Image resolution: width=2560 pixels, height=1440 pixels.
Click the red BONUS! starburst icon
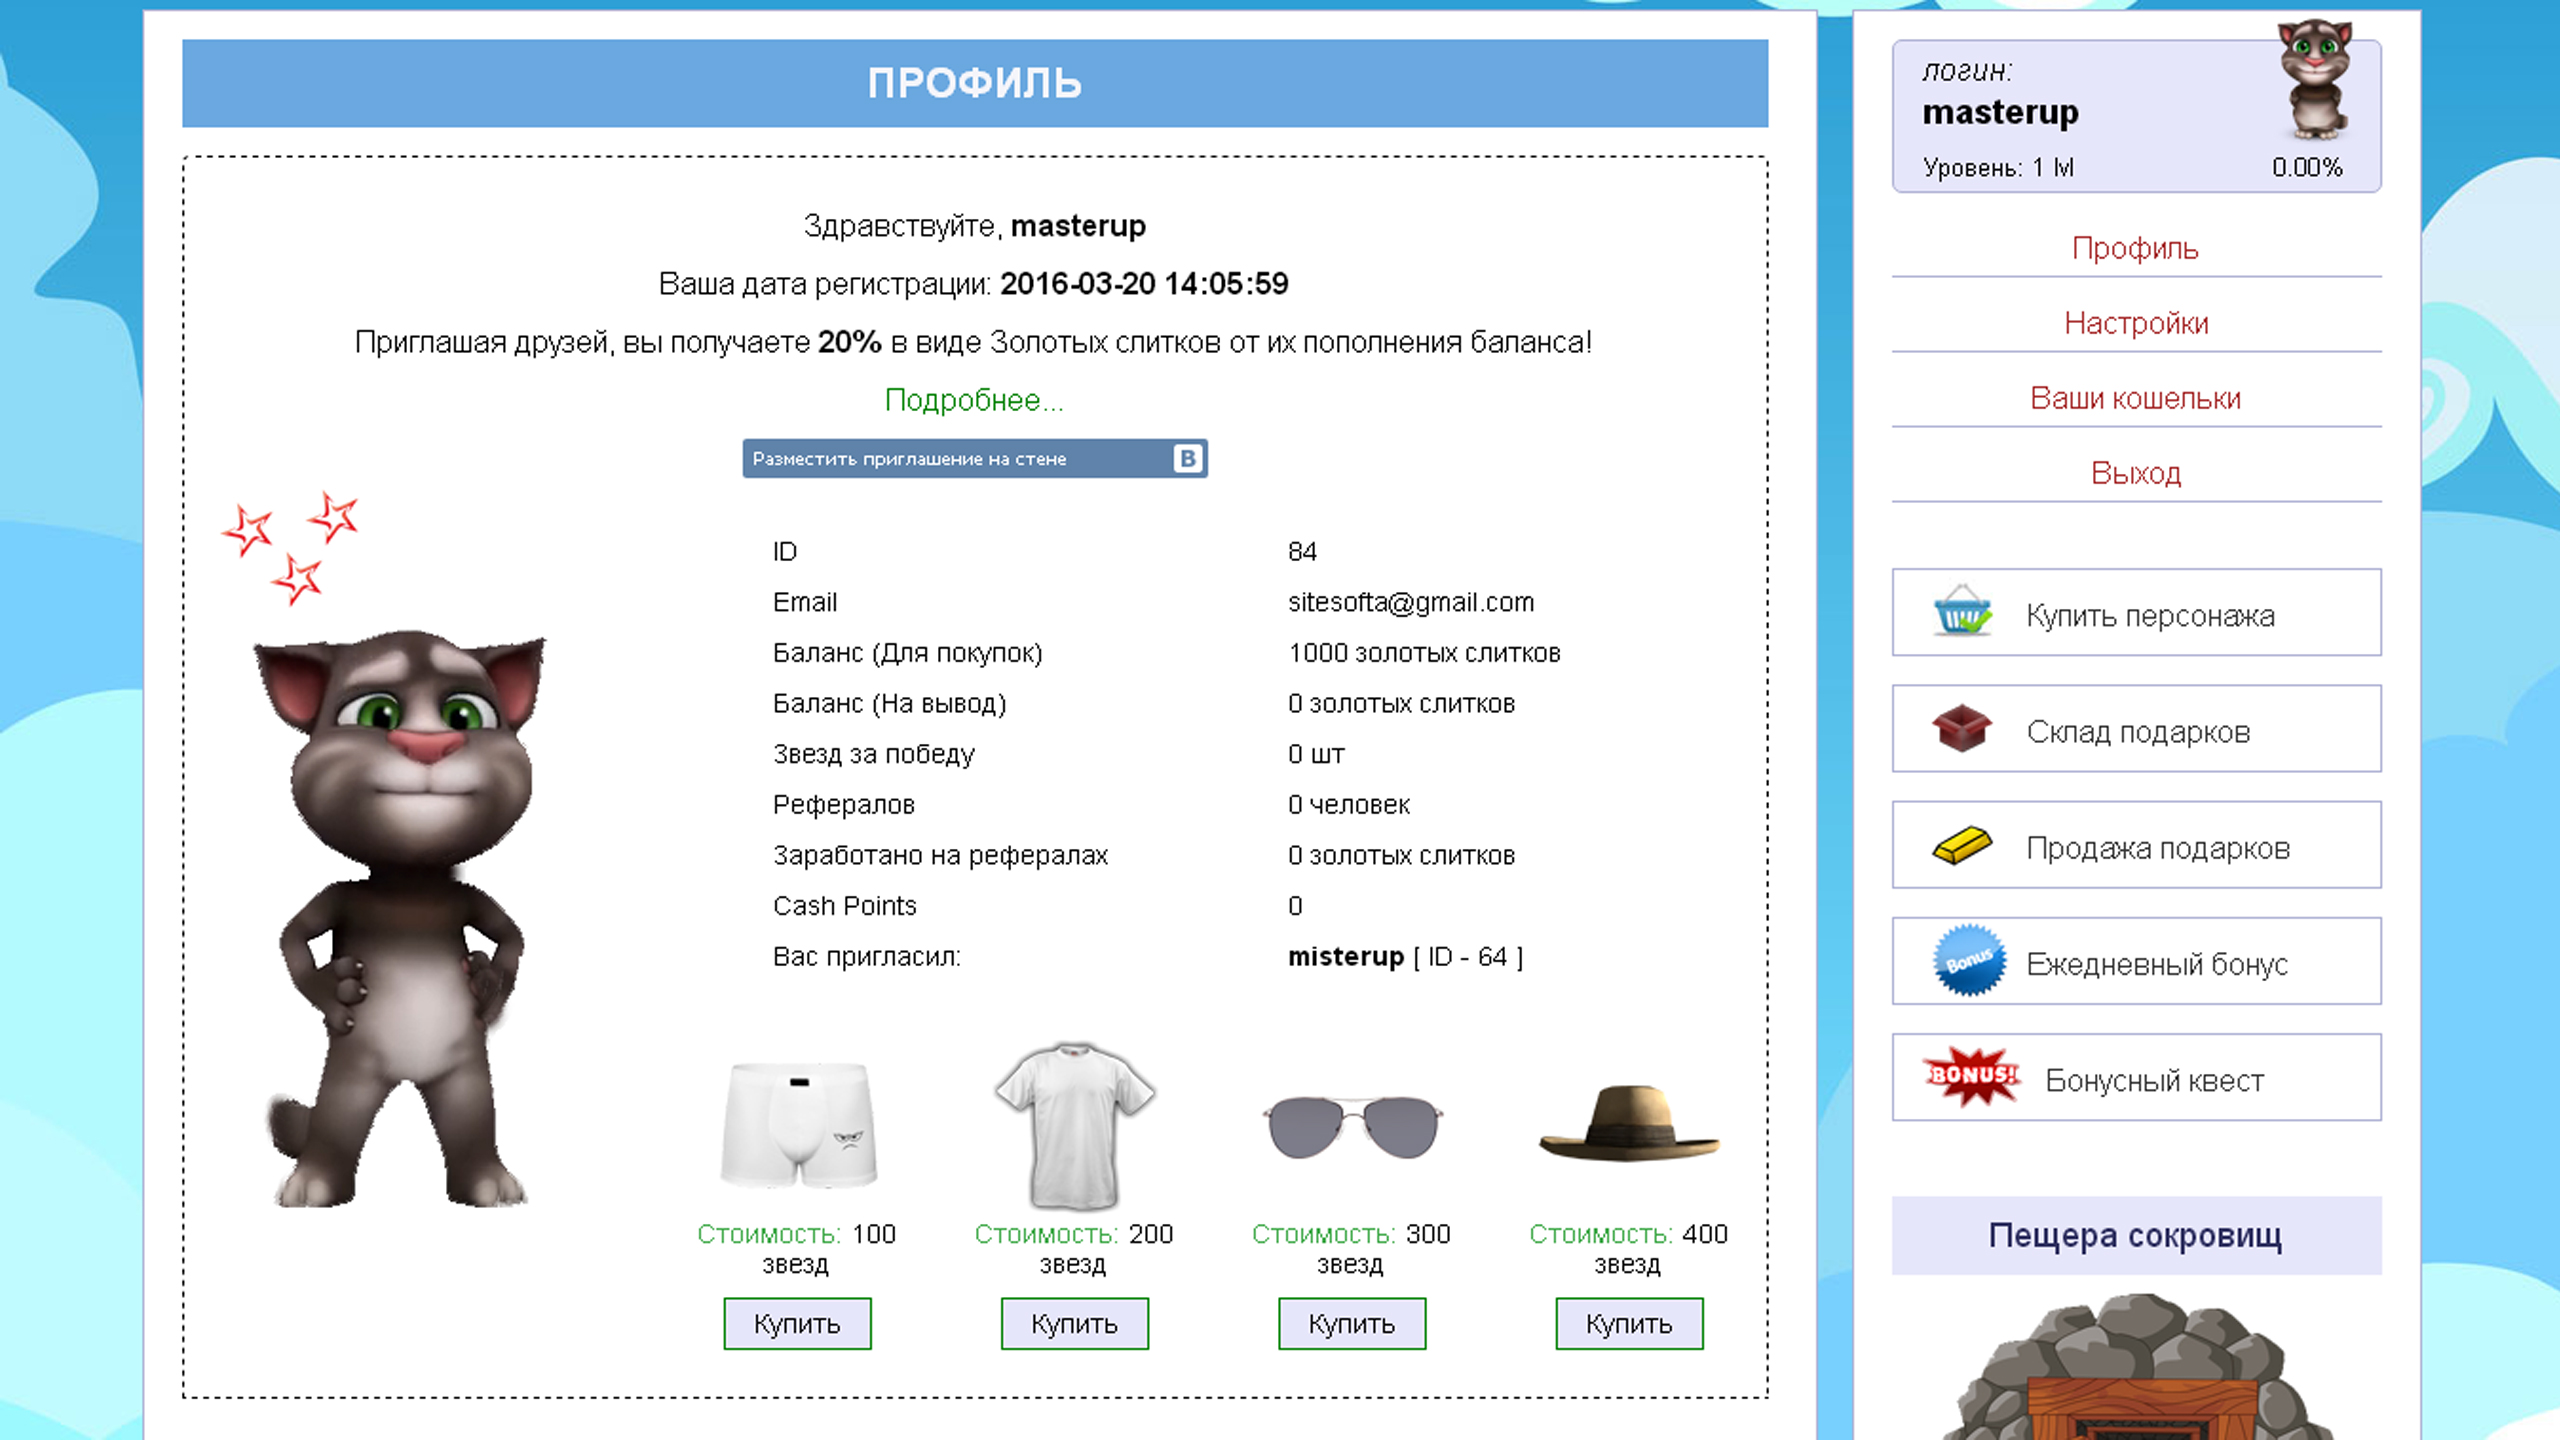pos(1972,1077)
